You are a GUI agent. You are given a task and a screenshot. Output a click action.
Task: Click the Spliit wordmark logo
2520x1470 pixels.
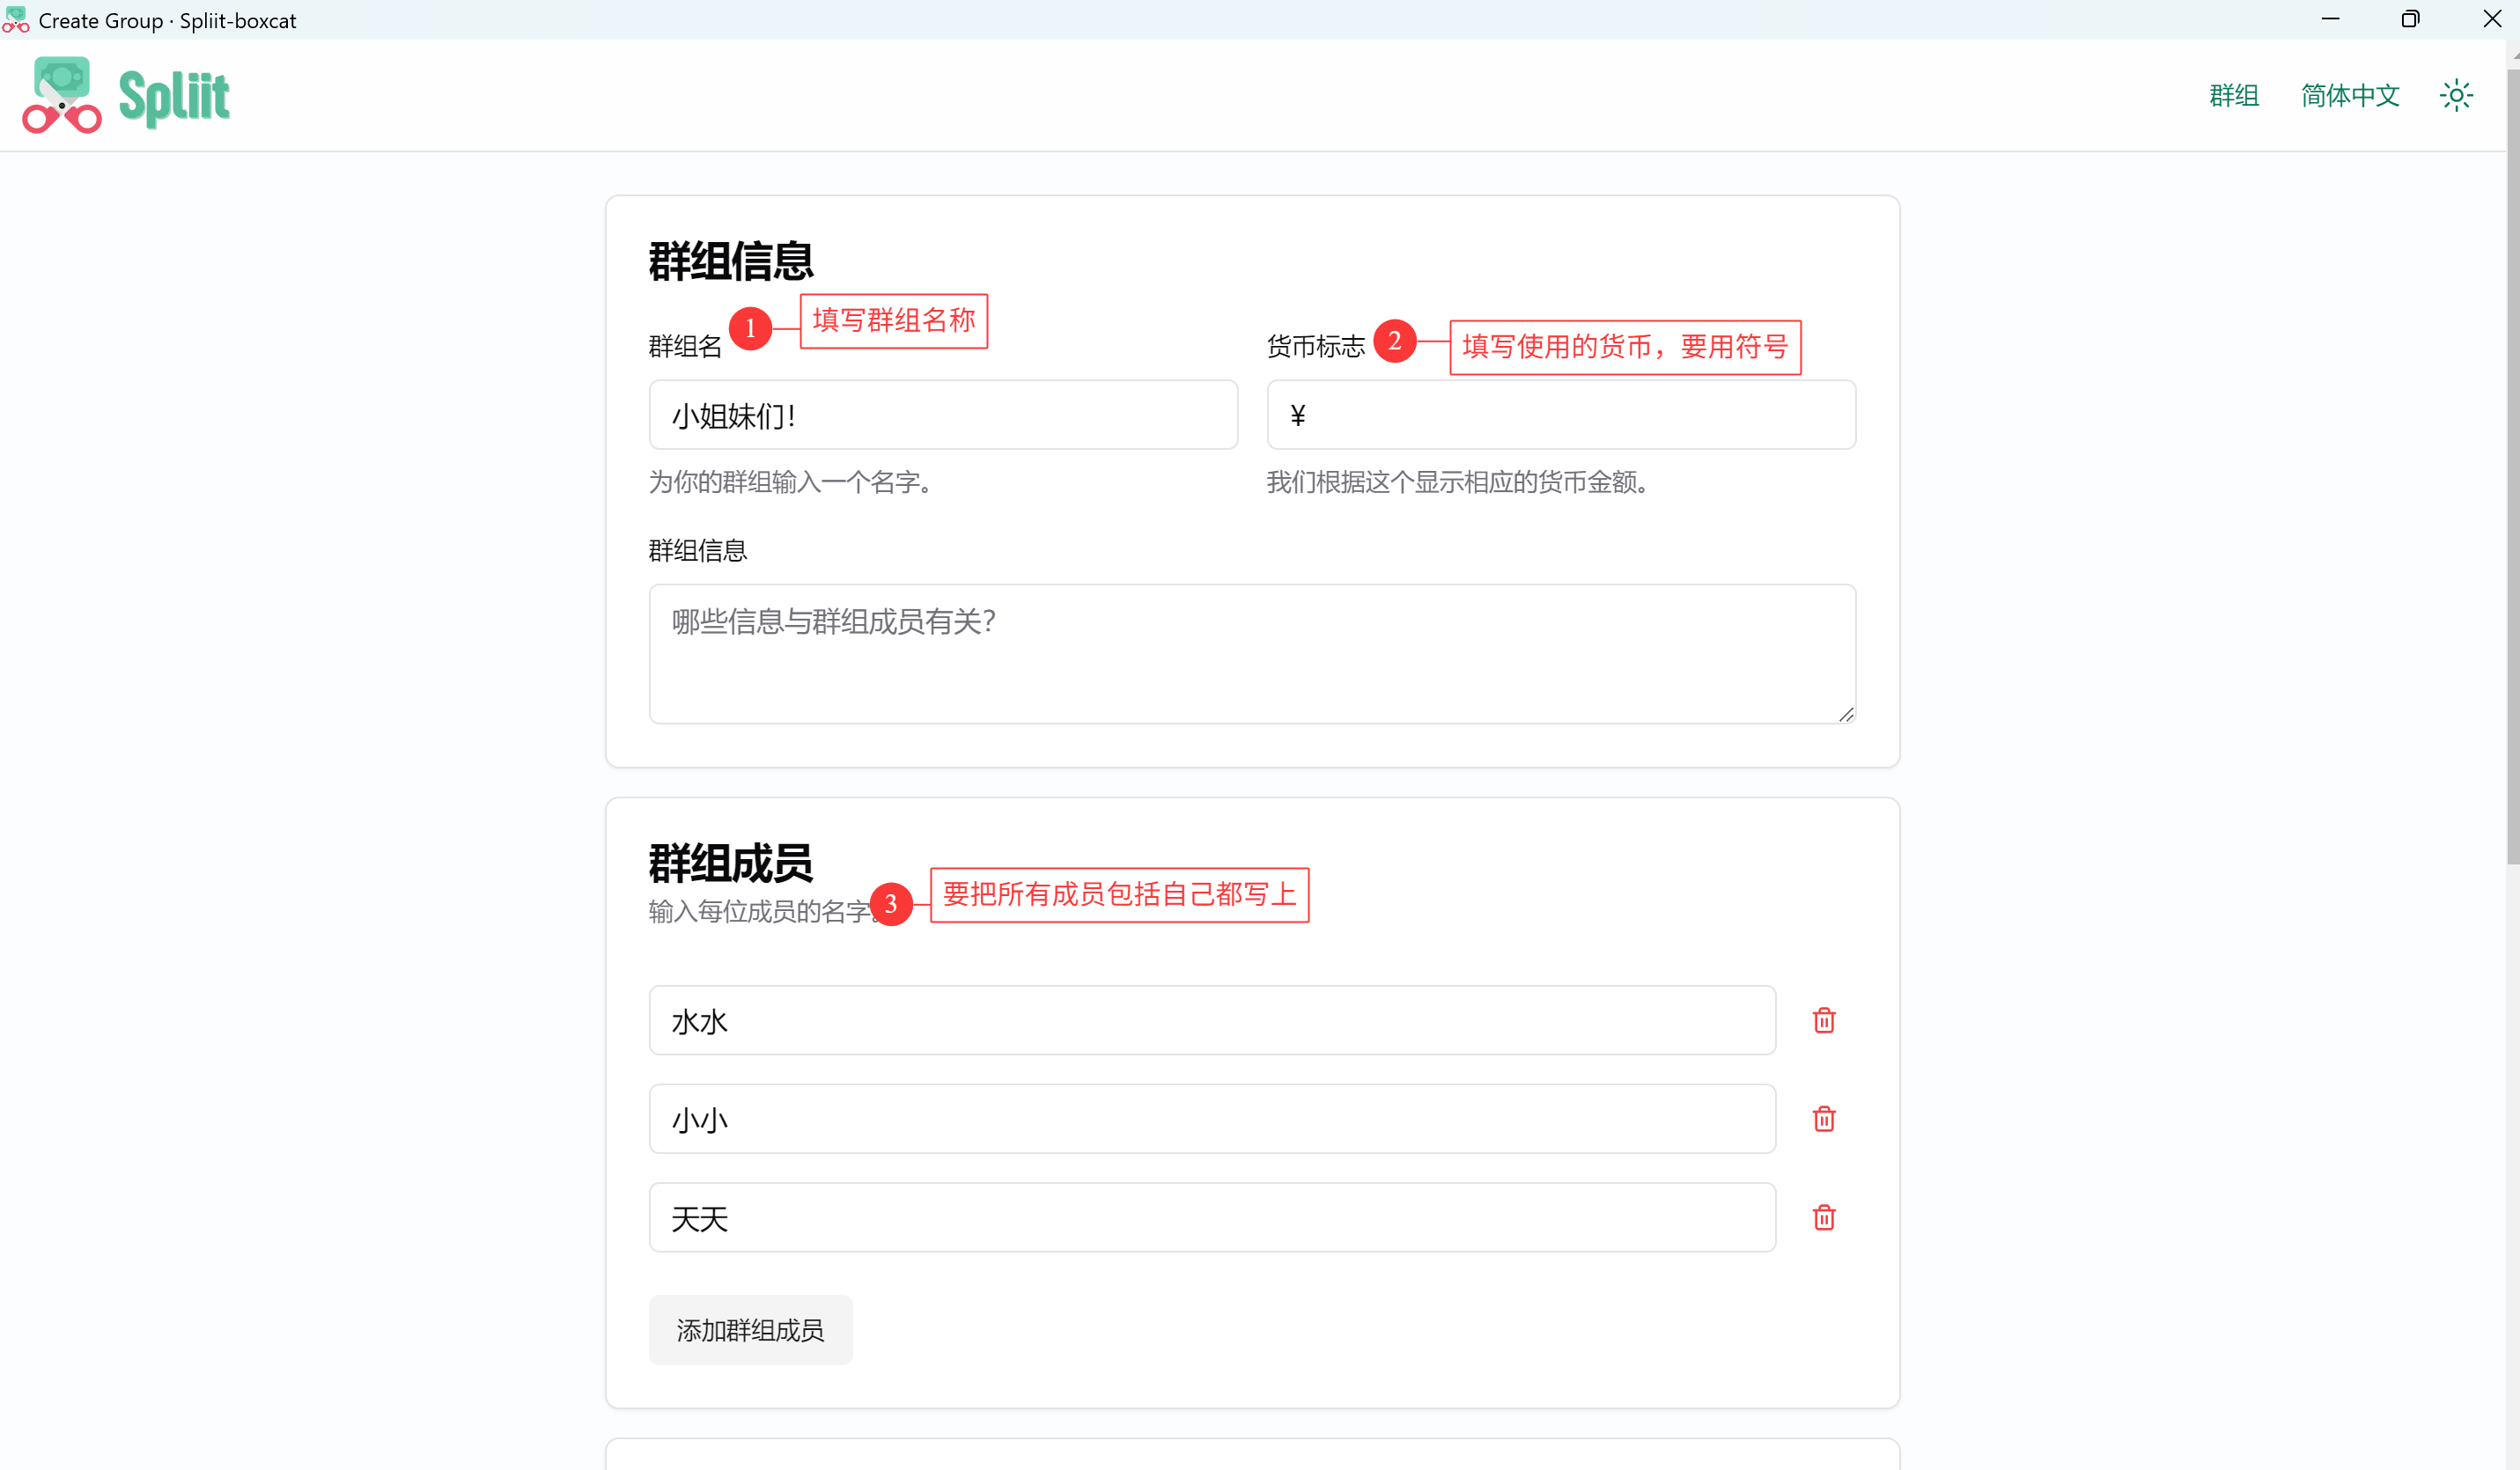(x=174, y=97)
